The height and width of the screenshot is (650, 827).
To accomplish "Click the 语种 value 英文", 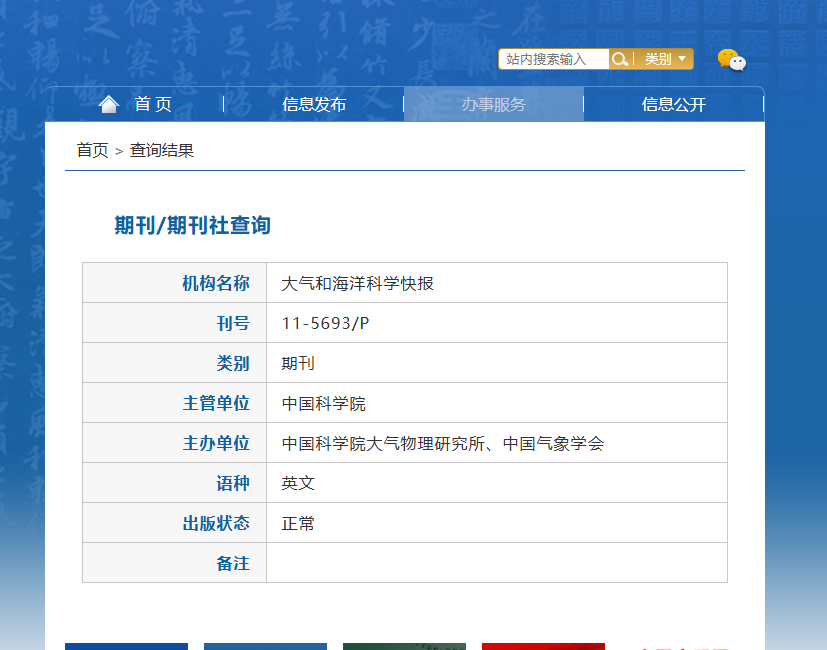I will coord(298,483).
